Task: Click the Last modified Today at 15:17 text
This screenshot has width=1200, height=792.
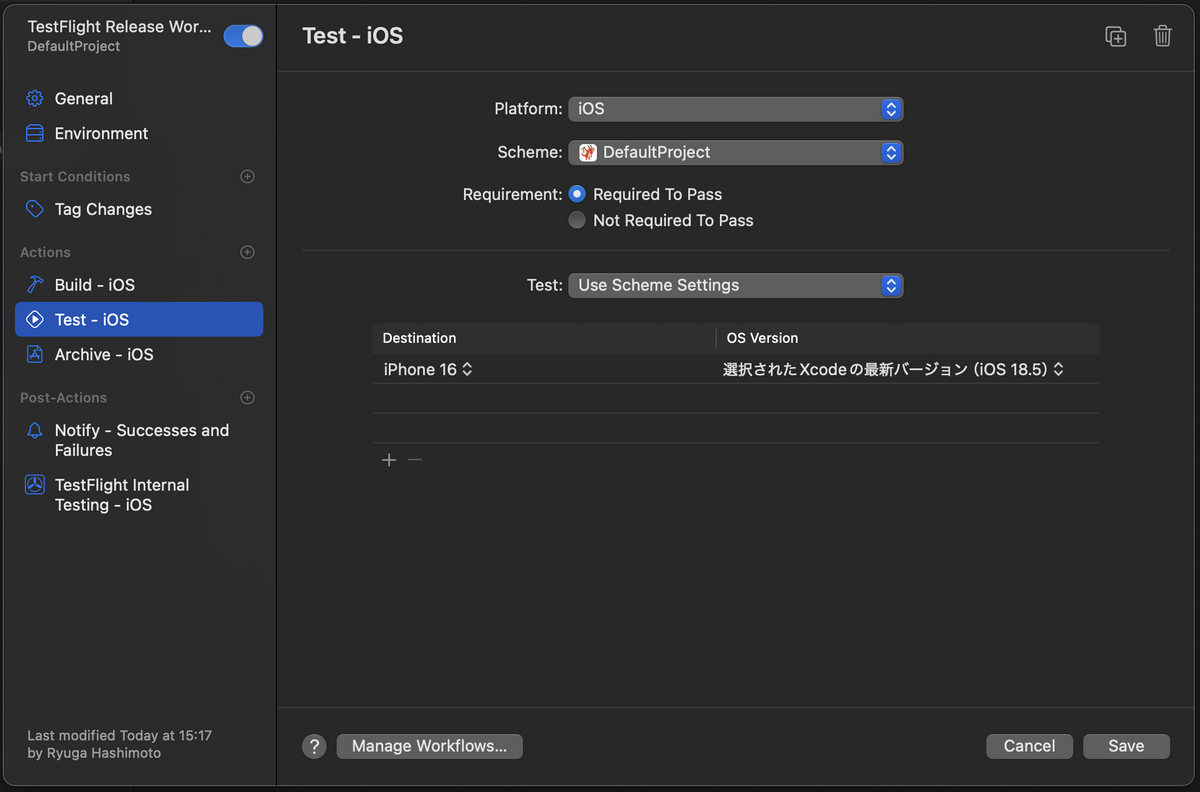Action: pos(120,736)
